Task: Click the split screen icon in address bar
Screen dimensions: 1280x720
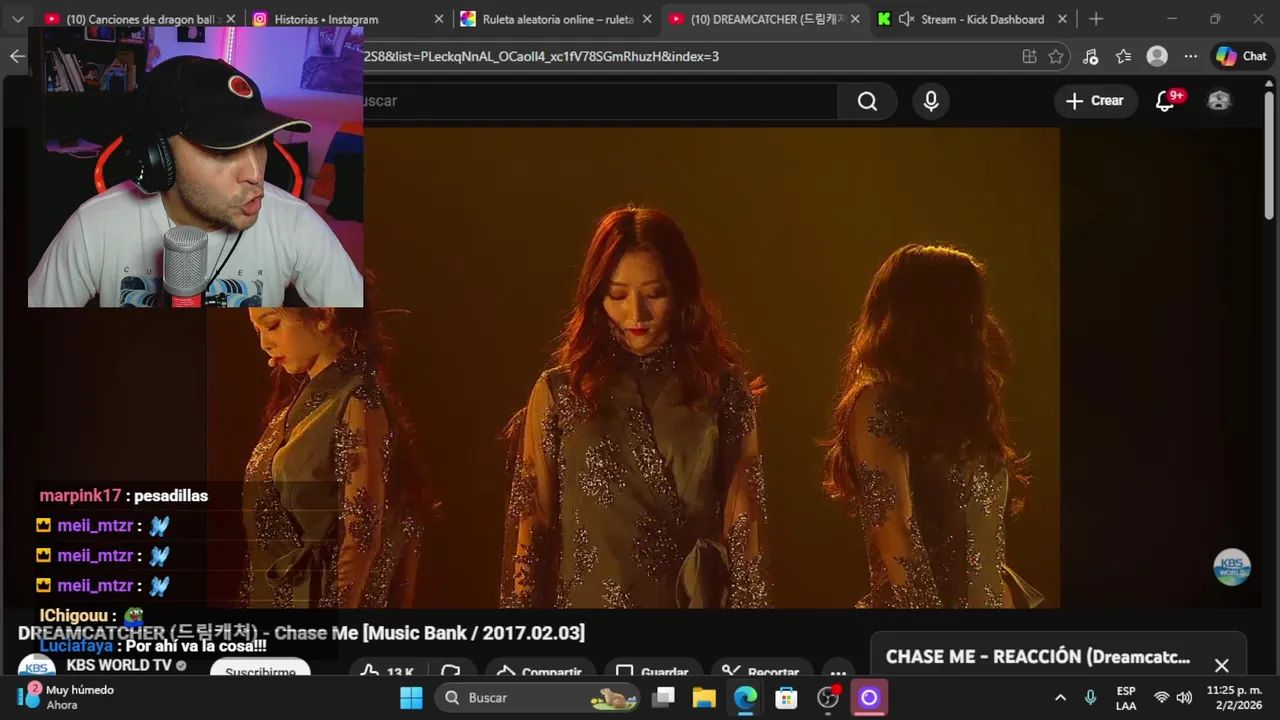Action: point(1029,57)
